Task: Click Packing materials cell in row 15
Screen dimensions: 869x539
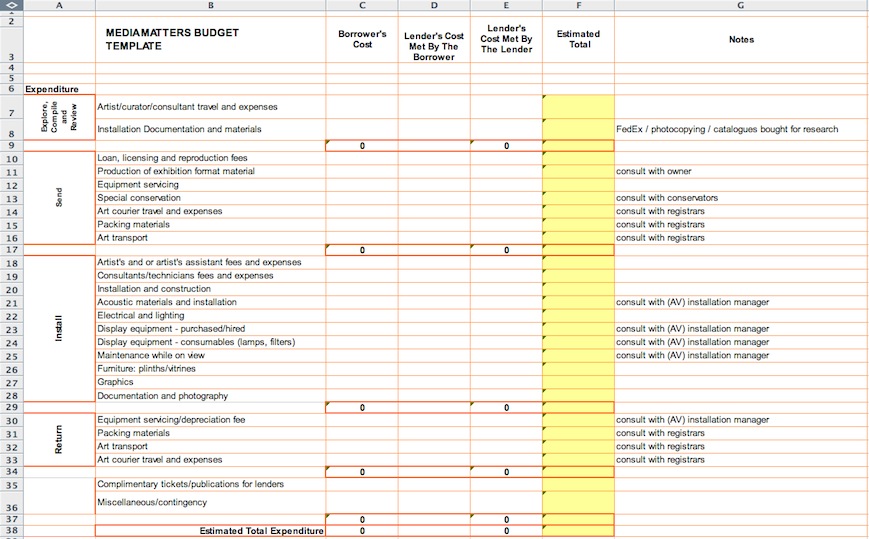Action: pos(211,224)
